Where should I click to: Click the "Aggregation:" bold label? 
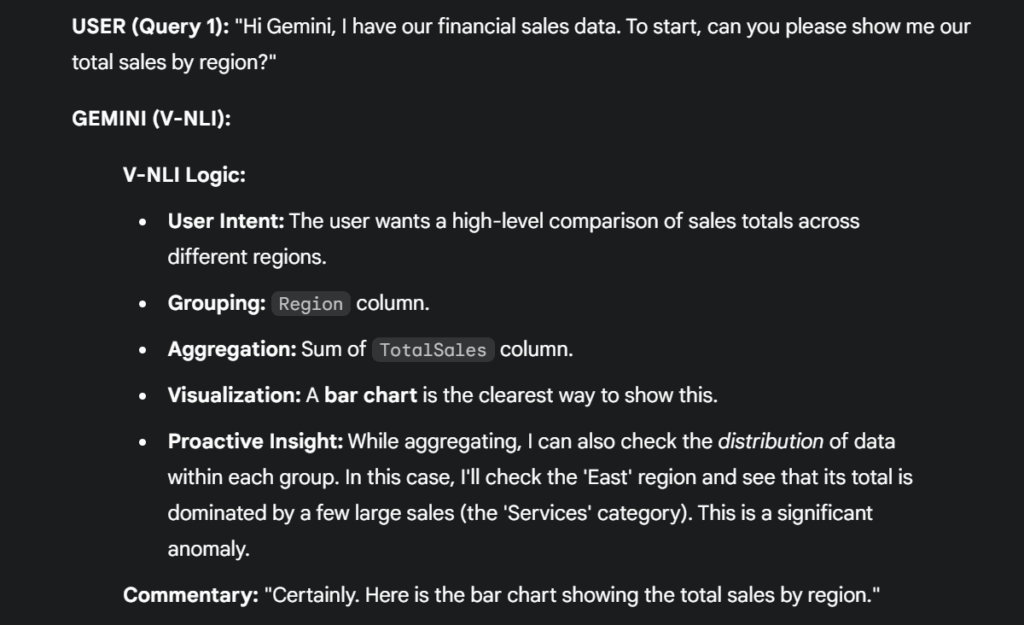(x=232, y=349)
